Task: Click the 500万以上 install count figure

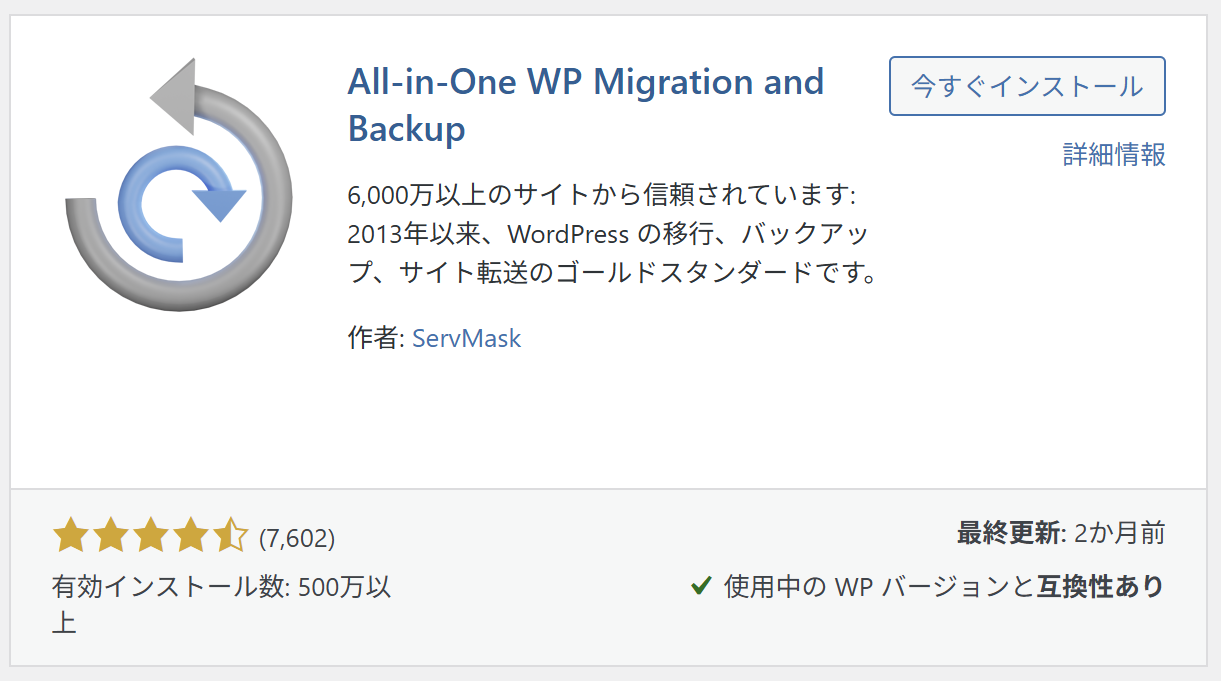Action: 345,590
